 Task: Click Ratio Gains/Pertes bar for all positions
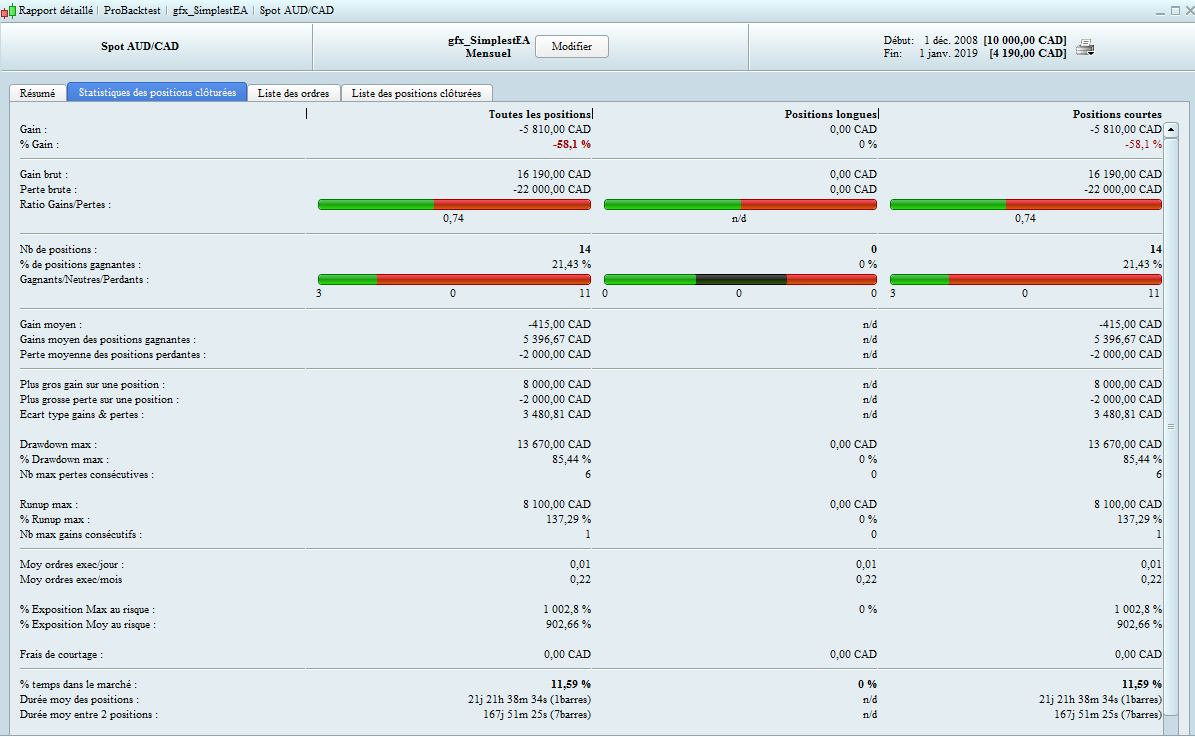(x=454, y=204)
